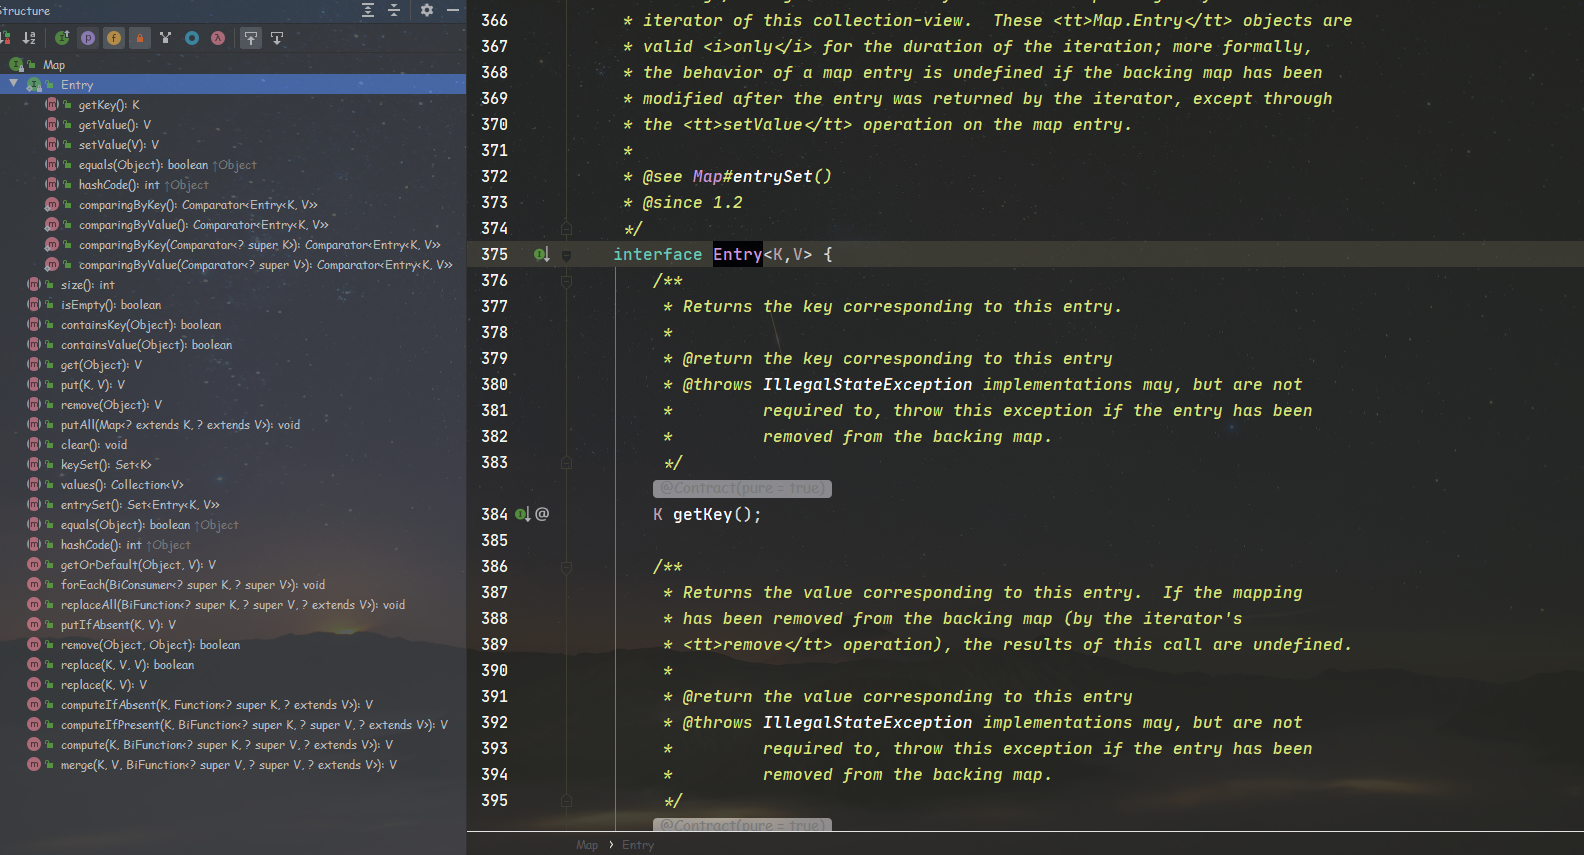
Task: Expand all nodes in Structure panel
Action: point(368,10)
